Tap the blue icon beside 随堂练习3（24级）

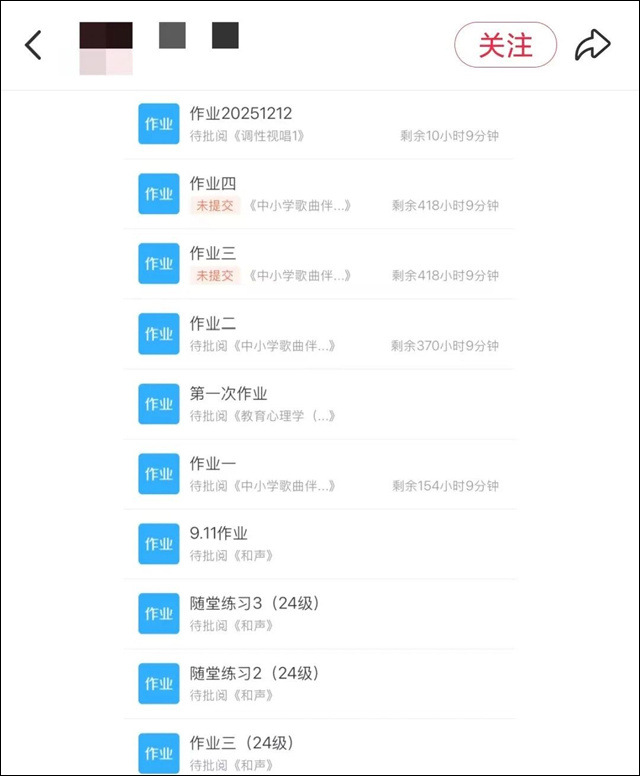coord(158,614)
